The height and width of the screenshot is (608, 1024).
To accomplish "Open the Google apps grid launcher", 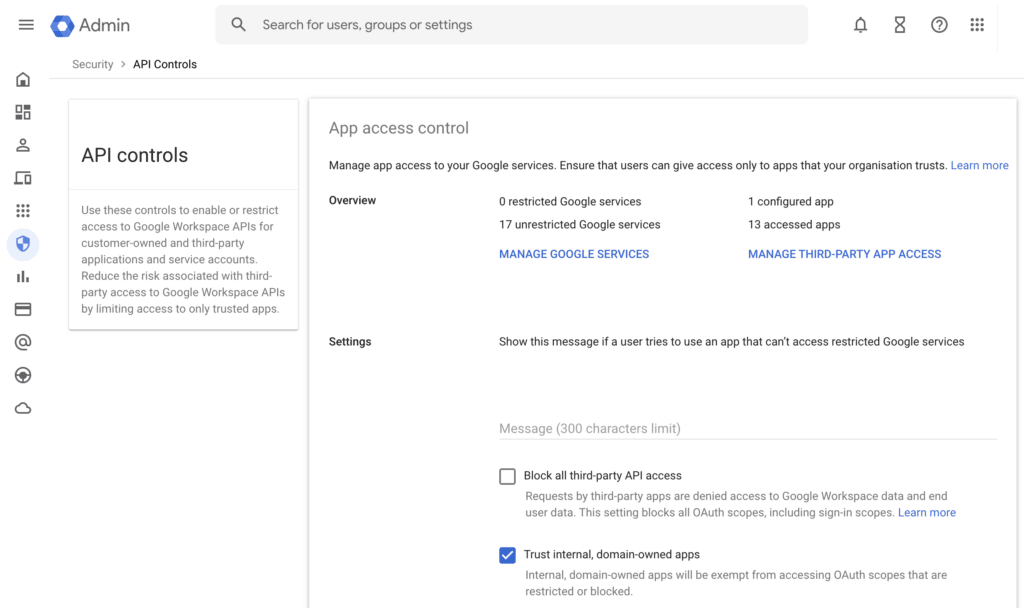I will (977, 25).
